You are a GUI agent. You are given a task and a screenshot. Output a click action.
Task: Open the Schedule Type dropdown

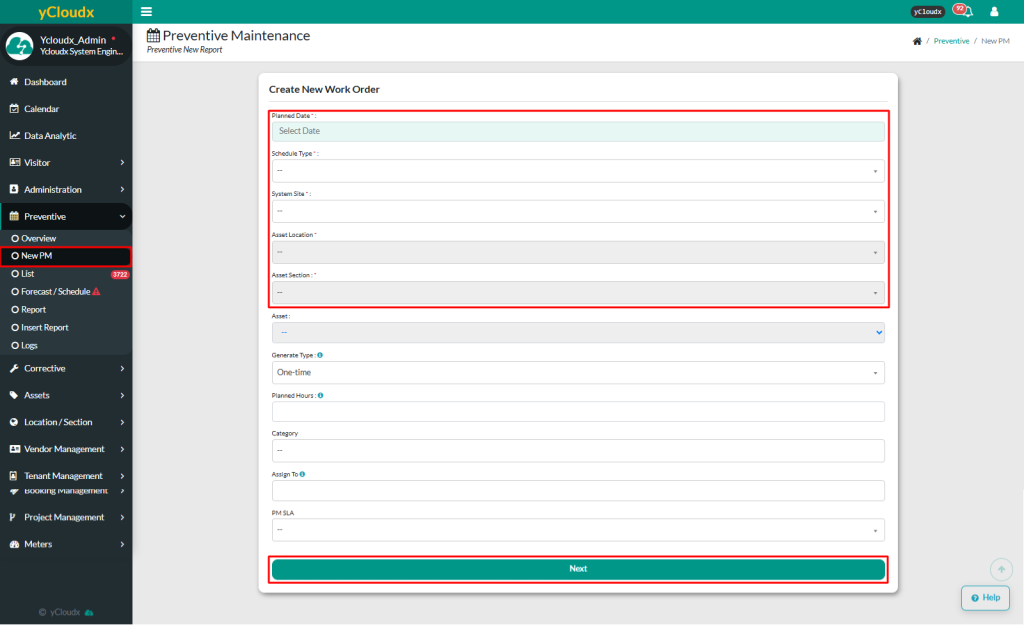coord(578,171)
